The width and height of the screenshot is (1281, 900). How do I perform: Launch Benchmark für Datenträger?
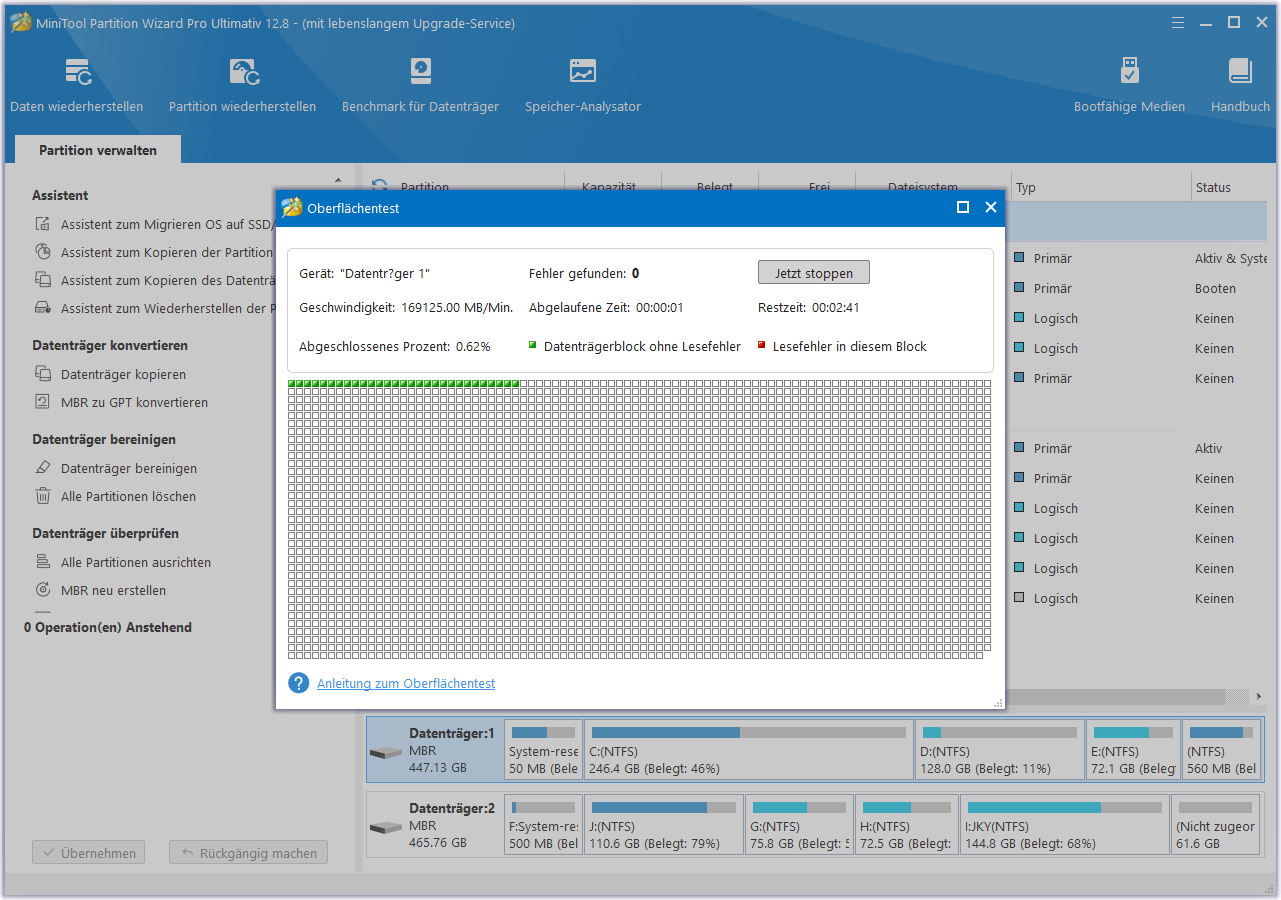(420, 85)
